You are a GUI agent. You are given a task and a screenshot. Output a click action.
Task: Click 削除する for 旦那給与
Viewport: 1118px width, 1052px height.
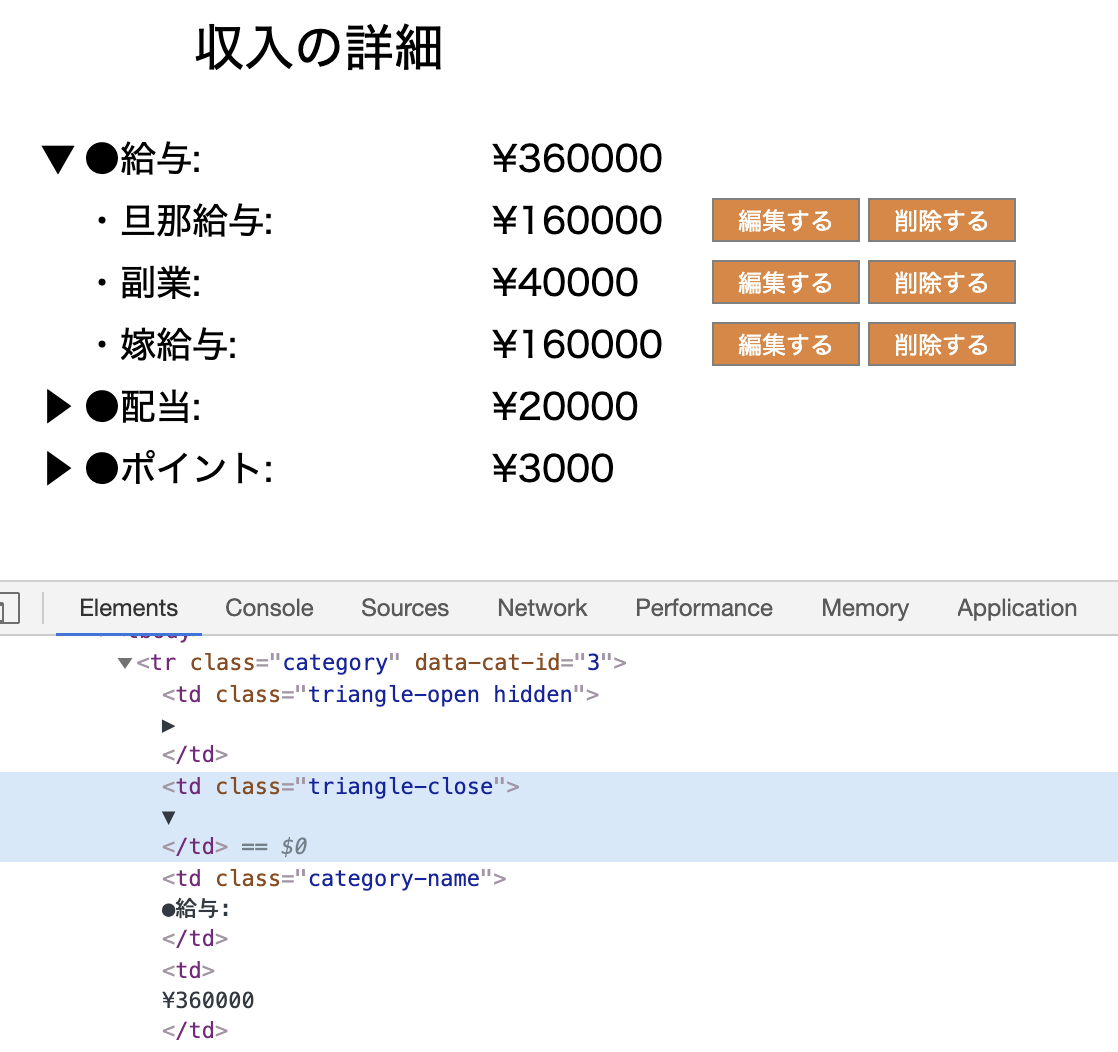click(942, 220)
